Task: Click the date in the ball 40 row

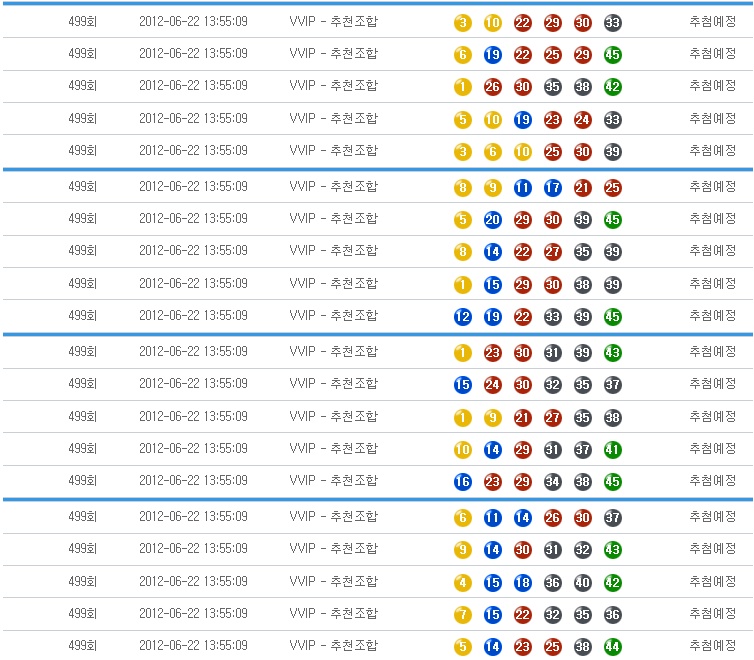Action: [193, 580]
